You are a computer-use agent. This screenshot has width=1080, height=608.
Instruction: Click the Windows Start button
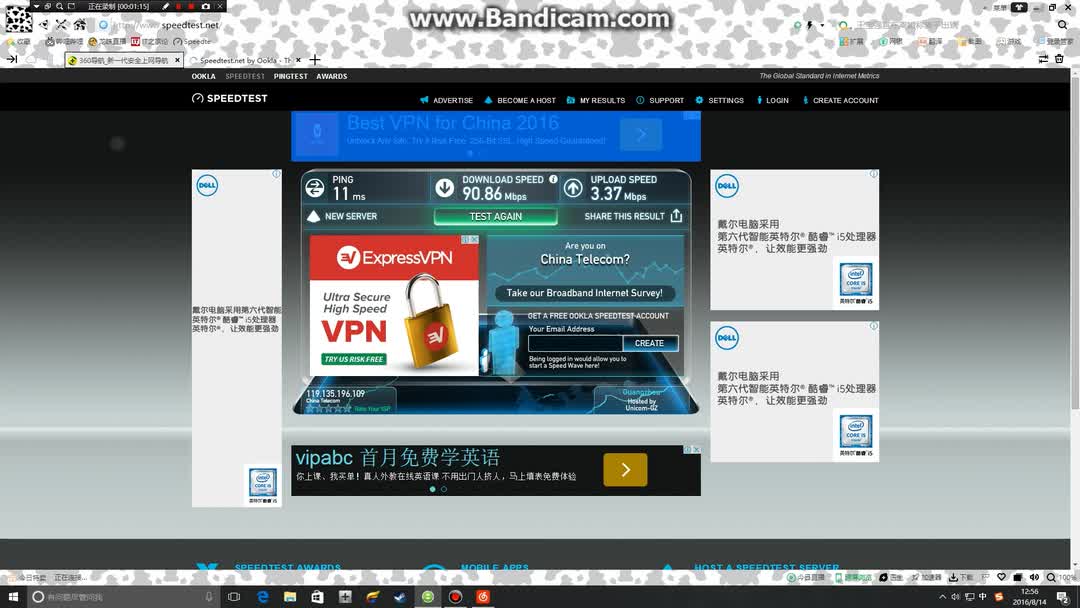coord(12,597)
